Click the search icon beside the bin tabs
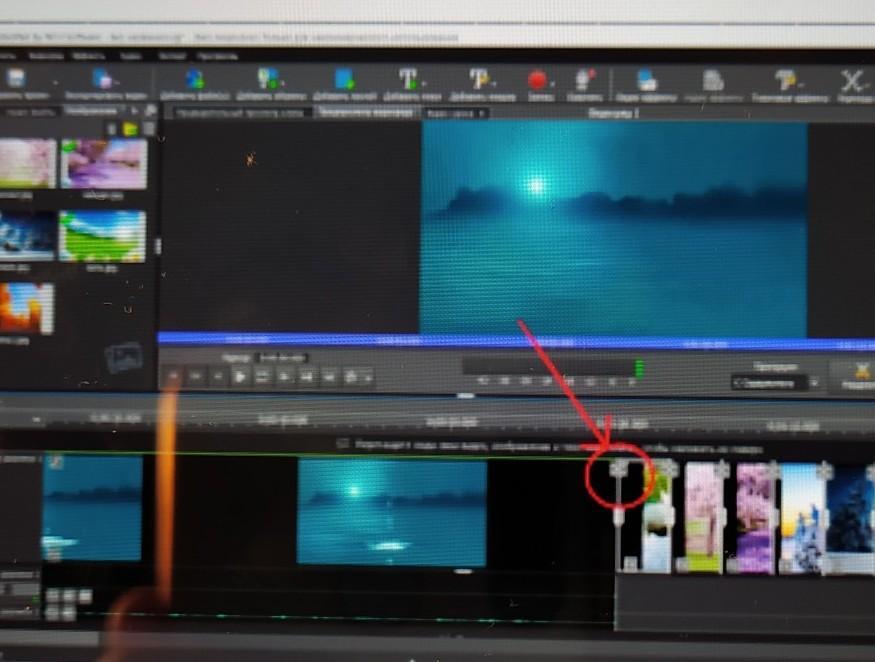The width and height of the screenshot is (875, 662). [150, 111]
